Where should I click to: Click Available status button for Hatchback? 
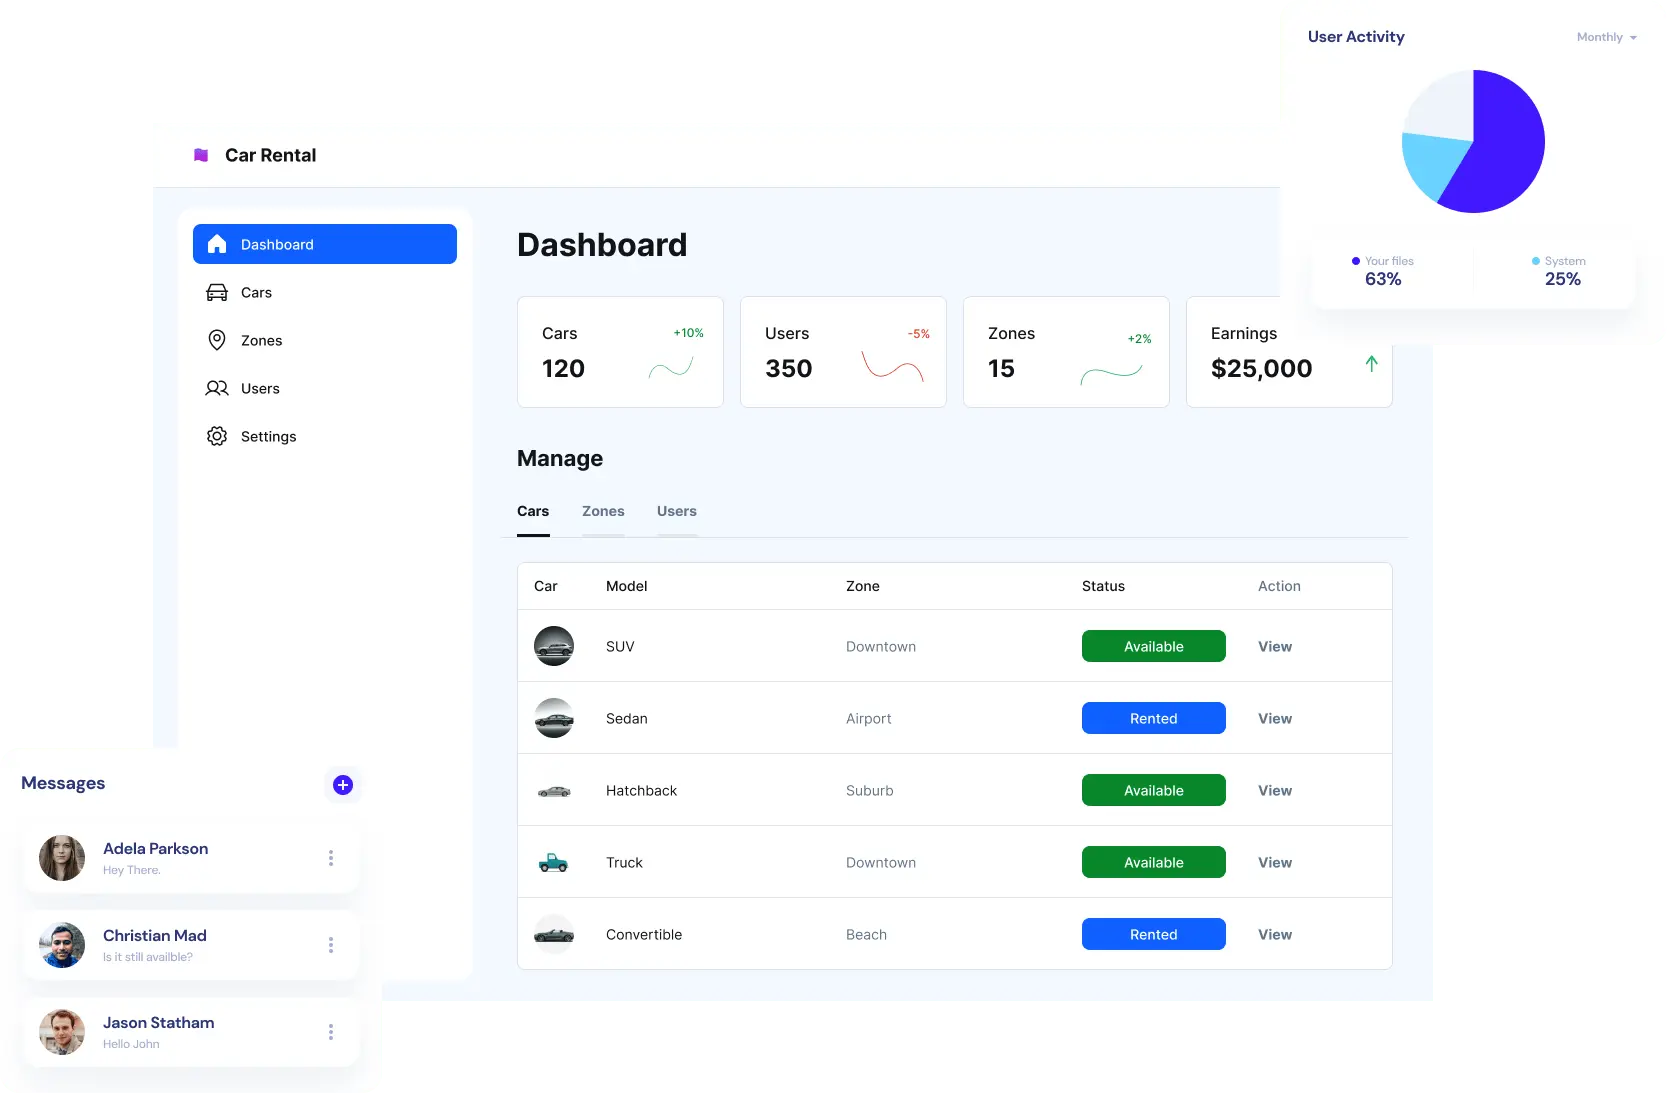click(x=1154, y=790)
